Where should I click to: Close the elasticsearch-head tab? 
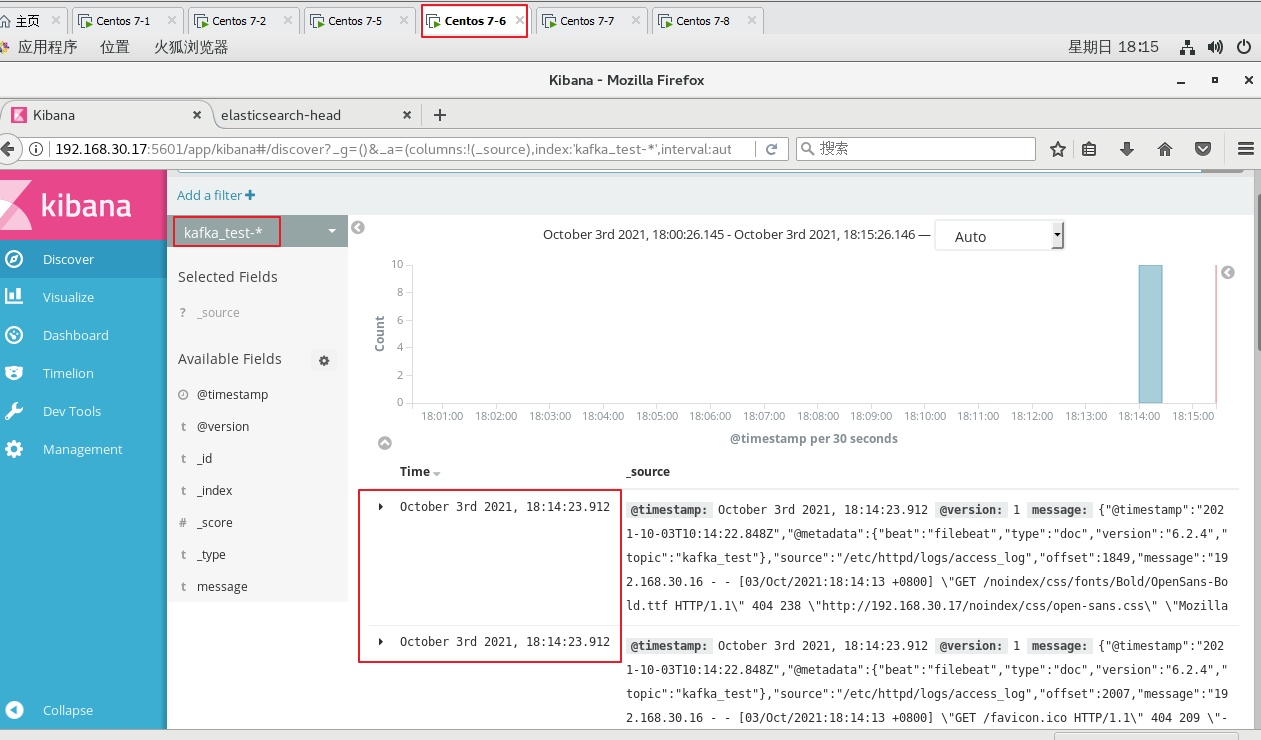coord(406,115)
